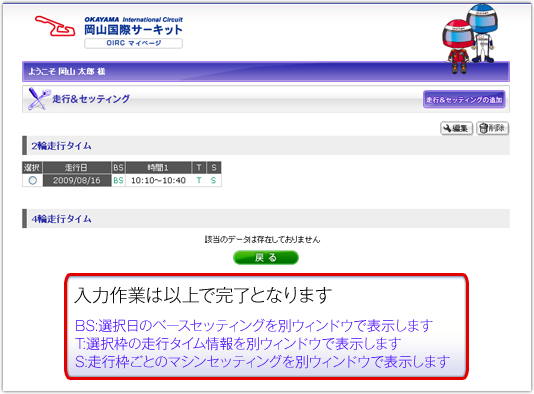The image size is (534, 394).
Task: Click the 編集 edit button
Action: click(x=456, y=128)
